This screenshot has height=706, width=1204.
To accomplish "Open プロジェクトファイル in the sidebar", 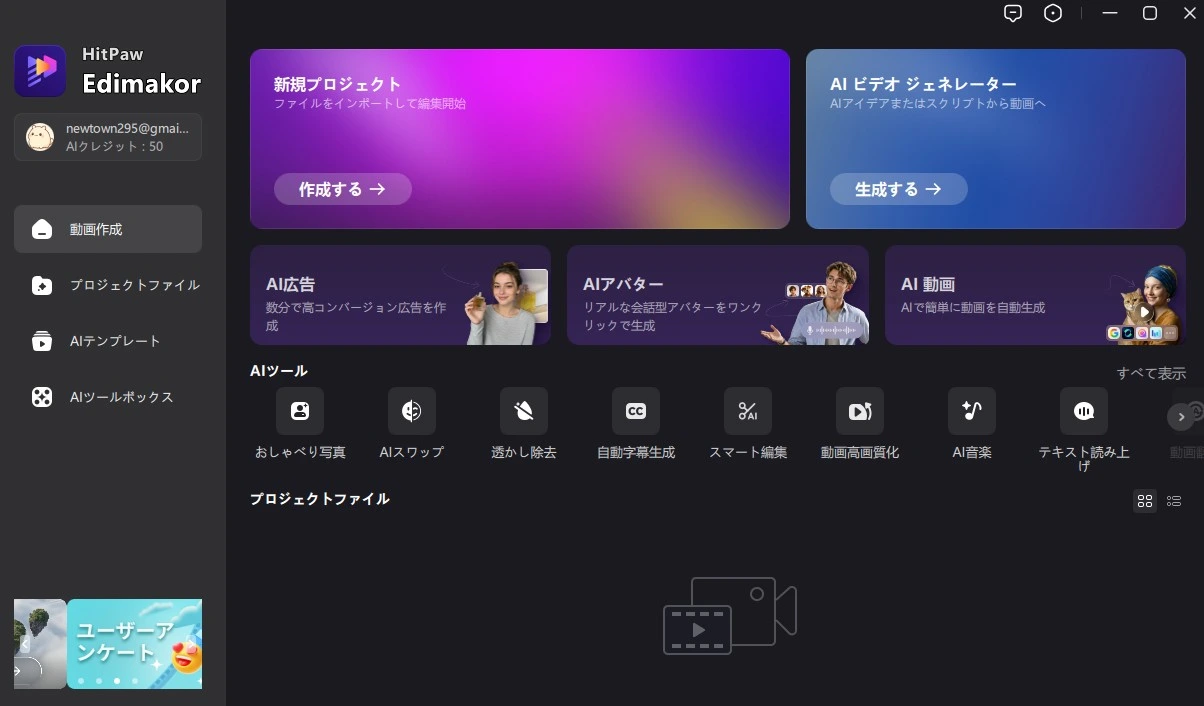I will pyautogui.click(x=108, y=285).
